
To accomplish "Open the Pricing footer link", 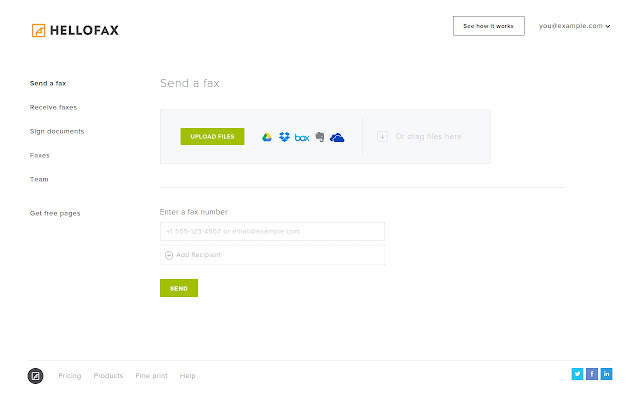I will coord(70,376).
